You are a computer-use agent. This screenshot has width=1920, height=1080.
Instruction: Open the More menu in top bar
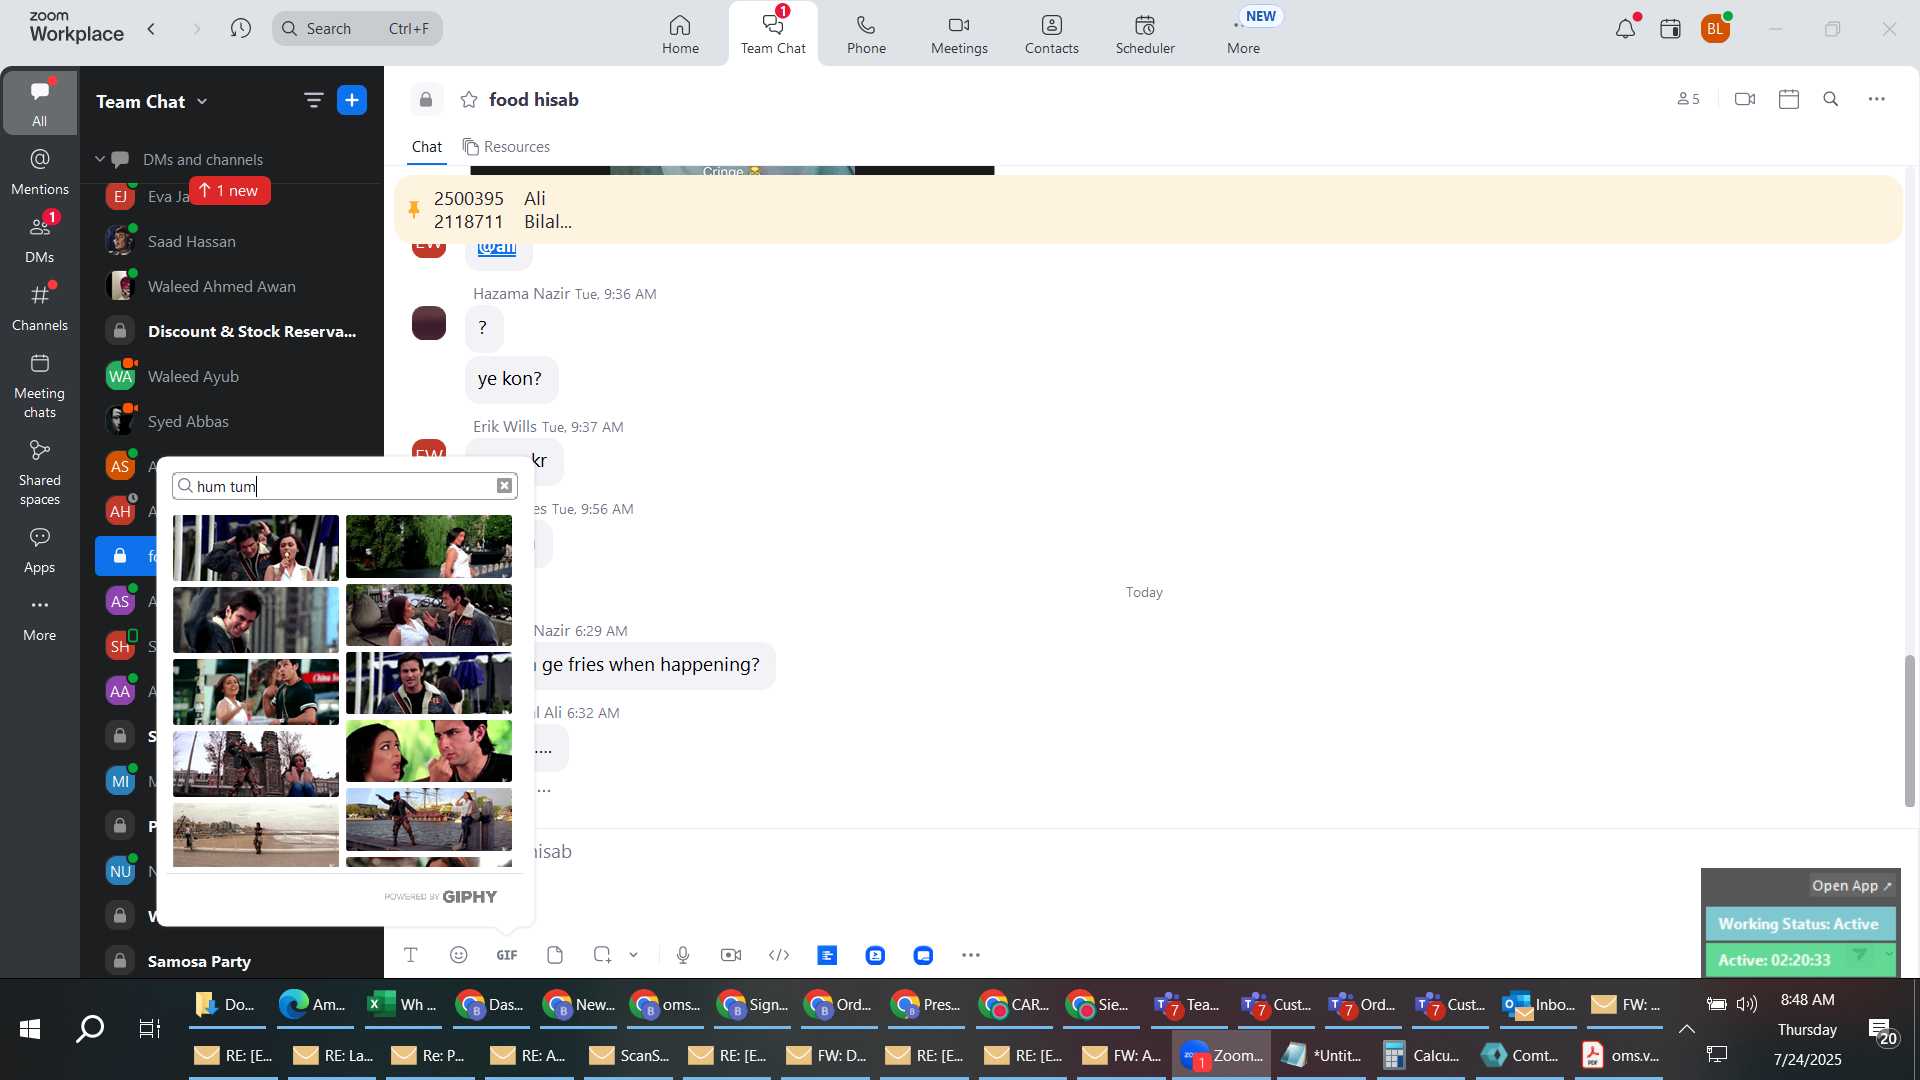[1243, 33]
